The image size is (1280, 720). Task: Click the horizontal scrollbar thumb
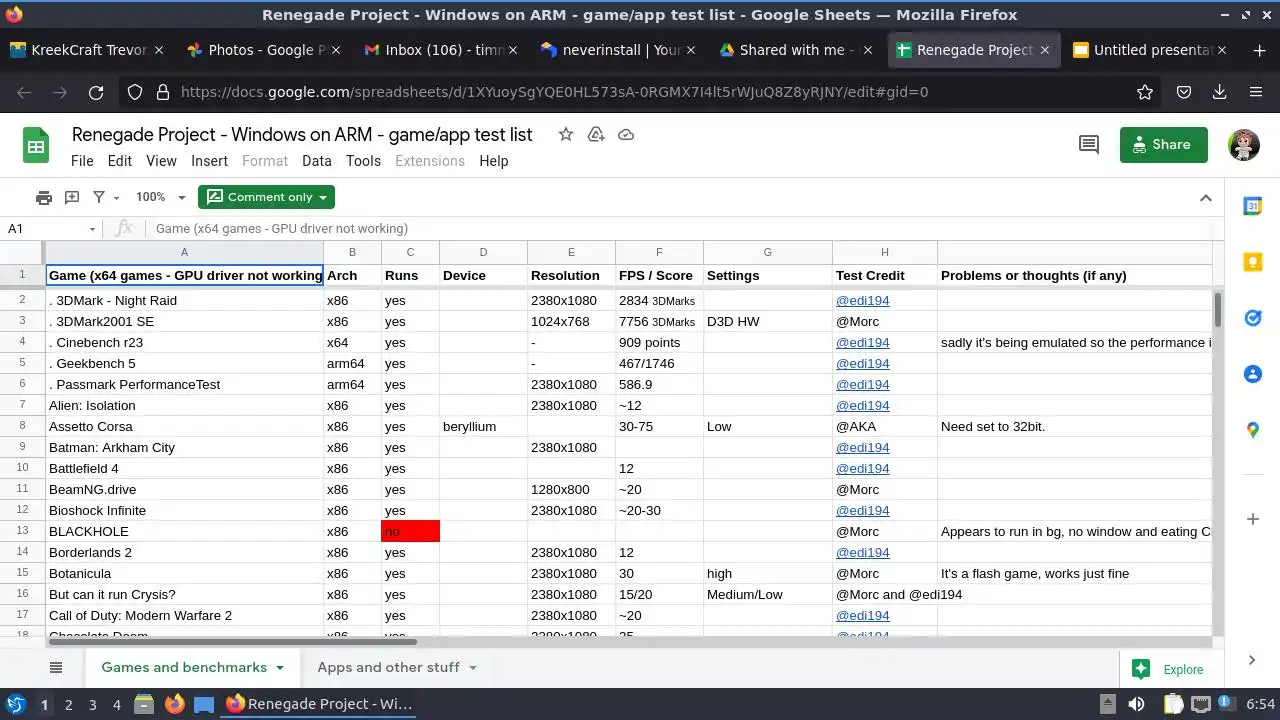tap(234, 642)
